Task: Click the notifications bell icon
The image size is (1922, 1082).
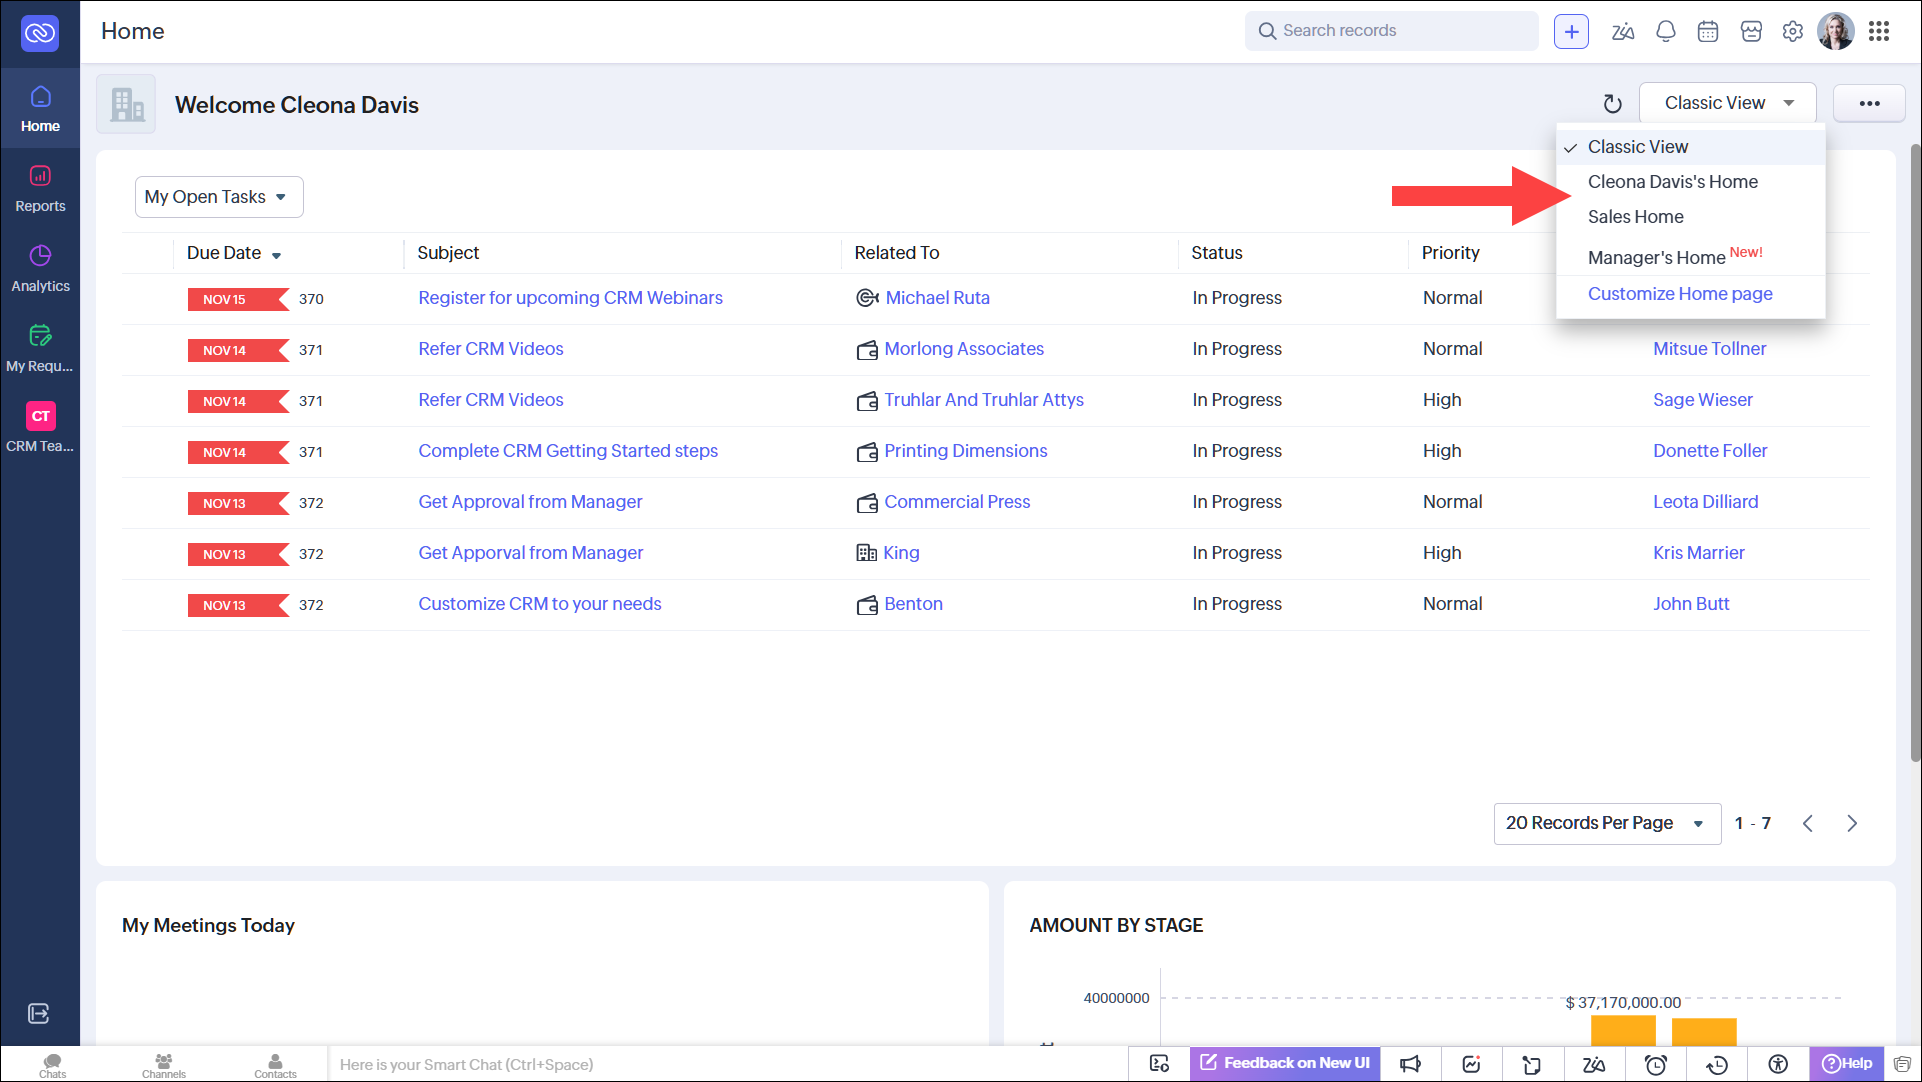Action: (x=1665, y=31)
